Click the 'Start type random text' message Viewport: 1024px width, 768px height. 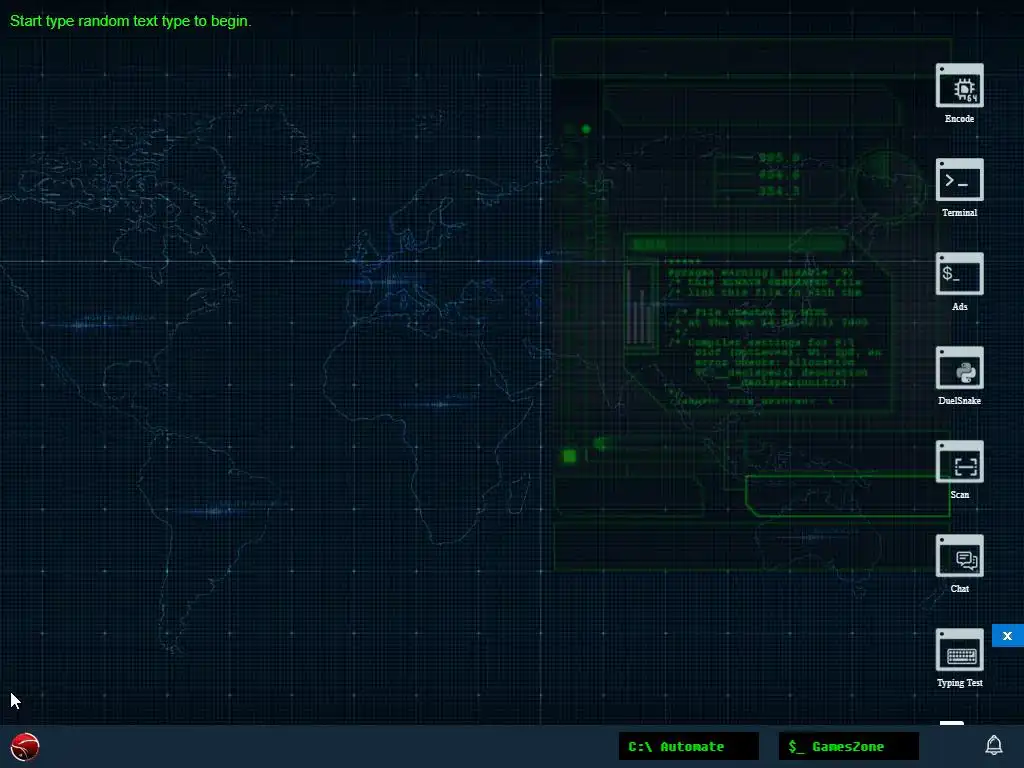point(131,21)
